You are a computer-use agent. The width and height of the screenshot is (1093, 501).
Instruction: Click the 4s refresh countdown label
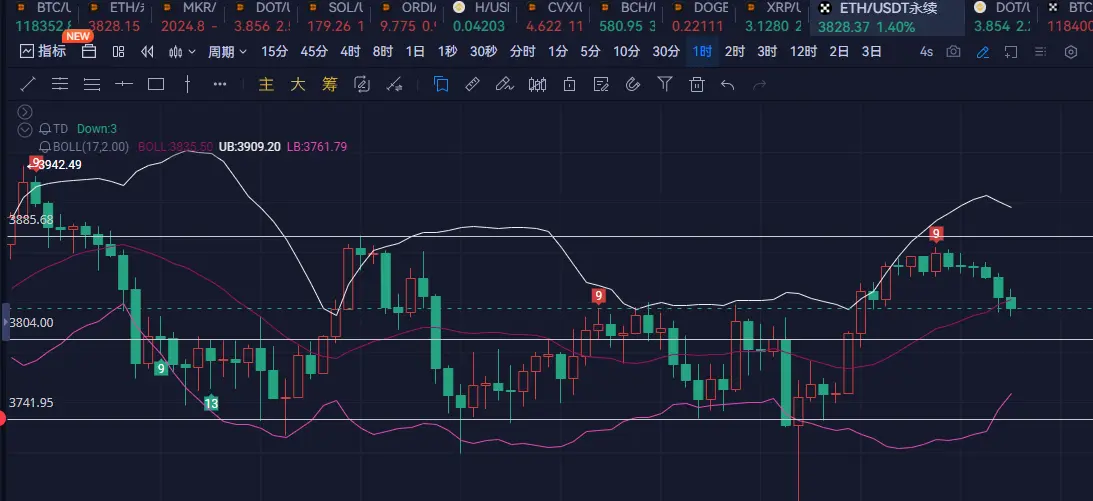click(x=926, y=52)
